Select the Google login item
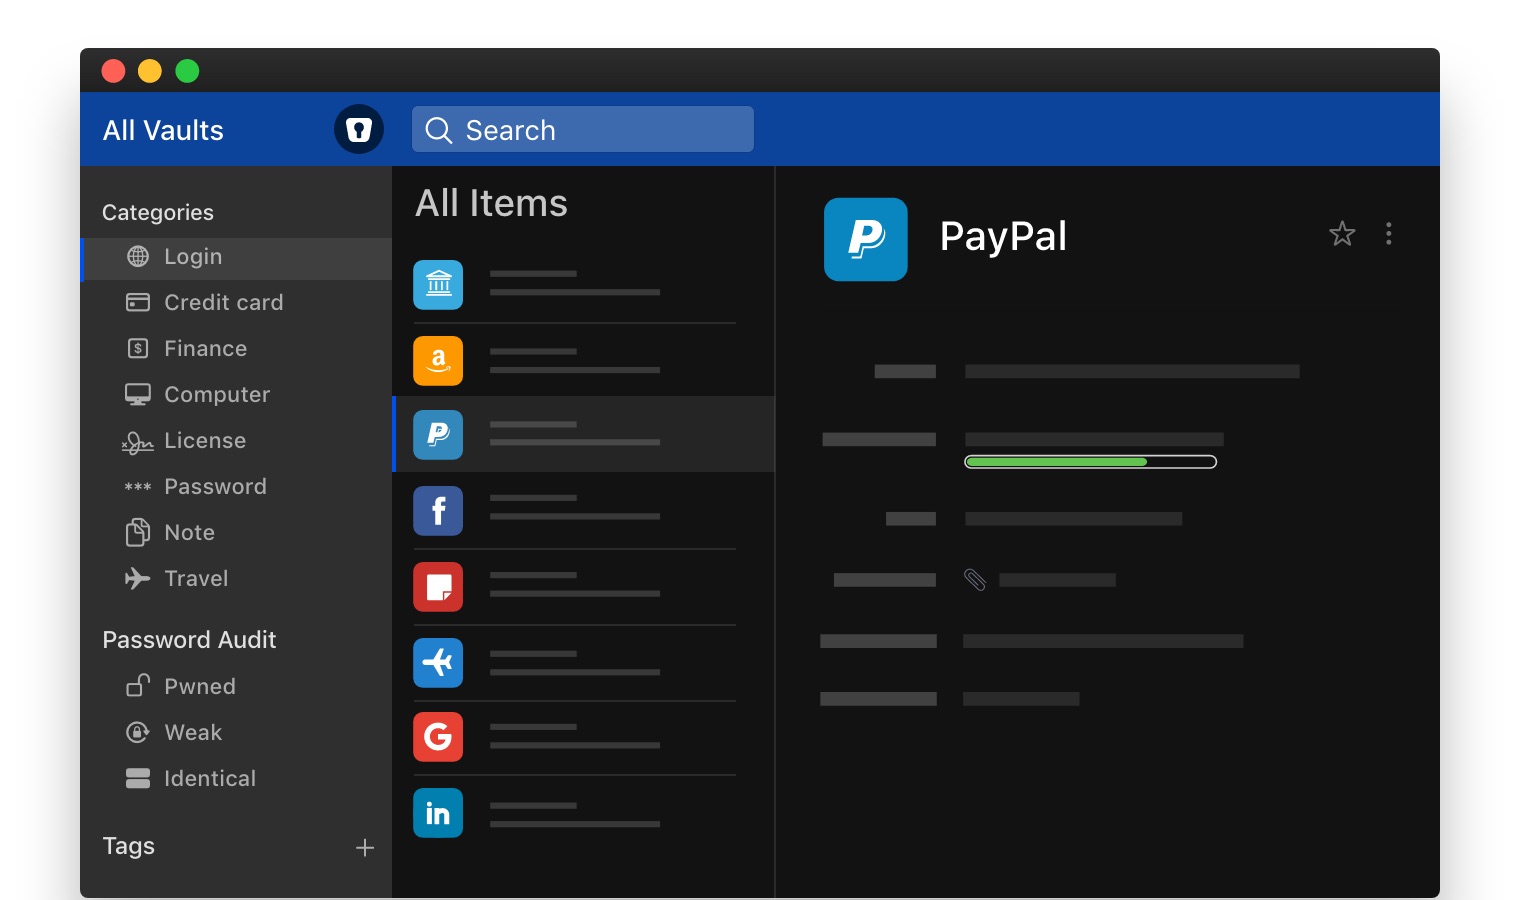Image resolution: width=1520 pixels, height=900 pixels. [575, 737]
